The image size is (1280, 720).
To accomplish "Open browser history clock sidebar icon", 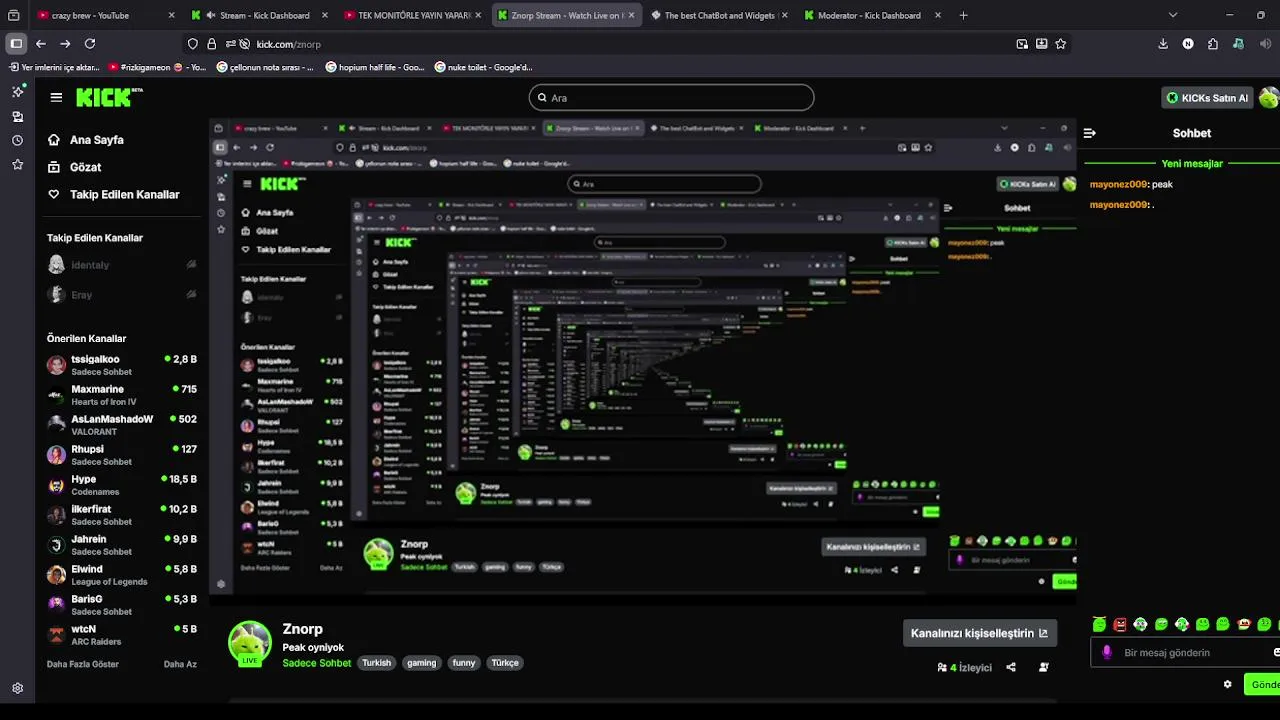I will pos(17,140).
